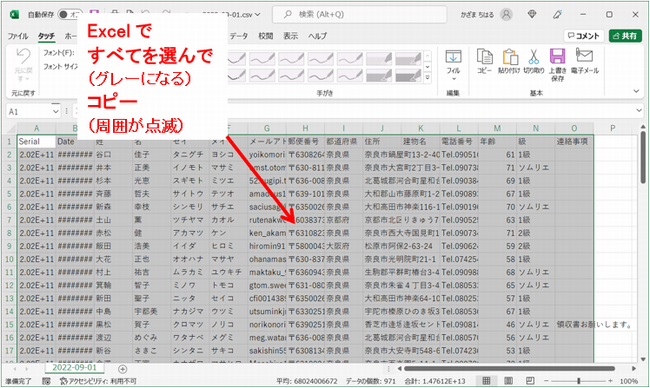Add a new sheet with the plus button
Screen dimensions: 650x388
pyautogui.click(x=122, y=369)
